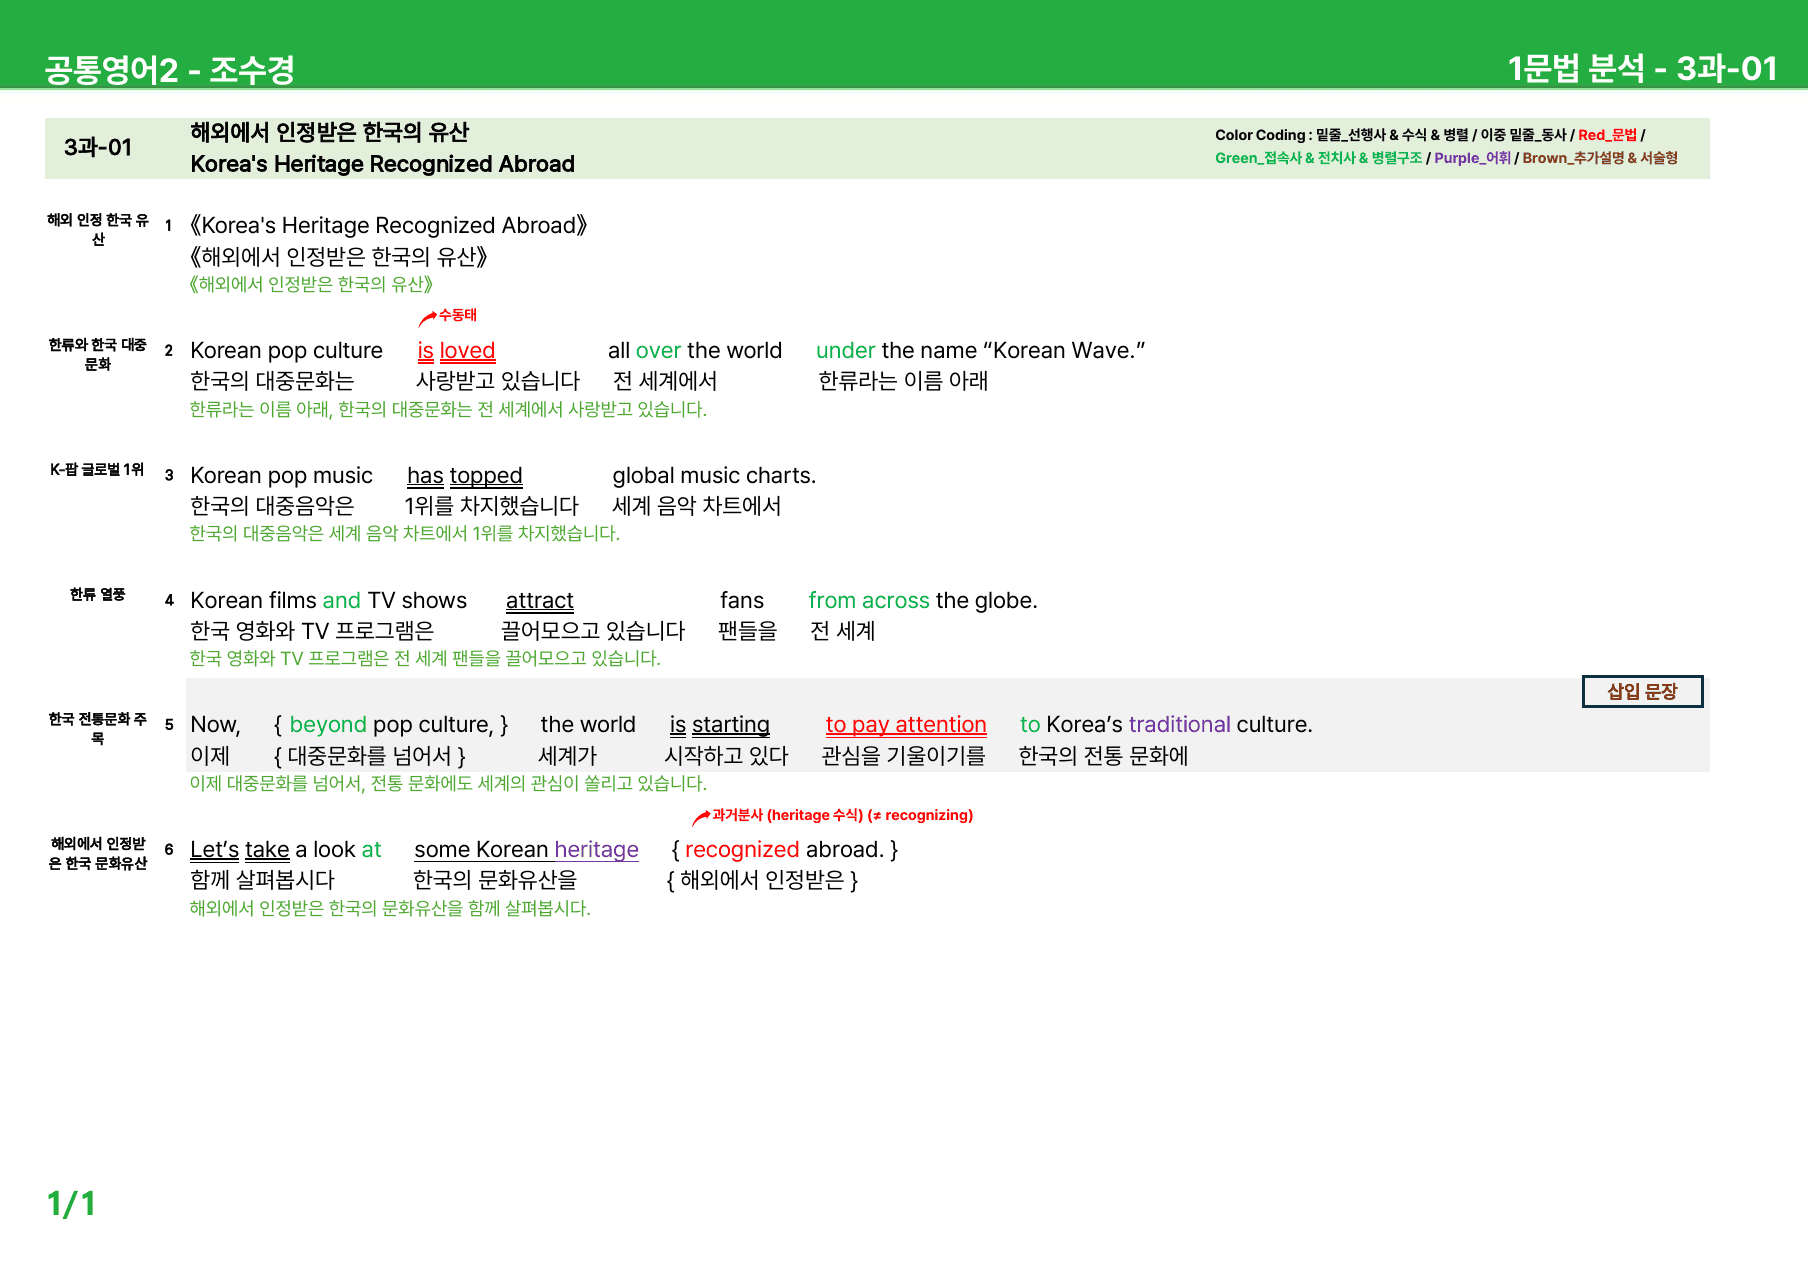Click the underlined words Let's take
This screenshot has height=1278, width=1809.
click(x=240, y=850)
